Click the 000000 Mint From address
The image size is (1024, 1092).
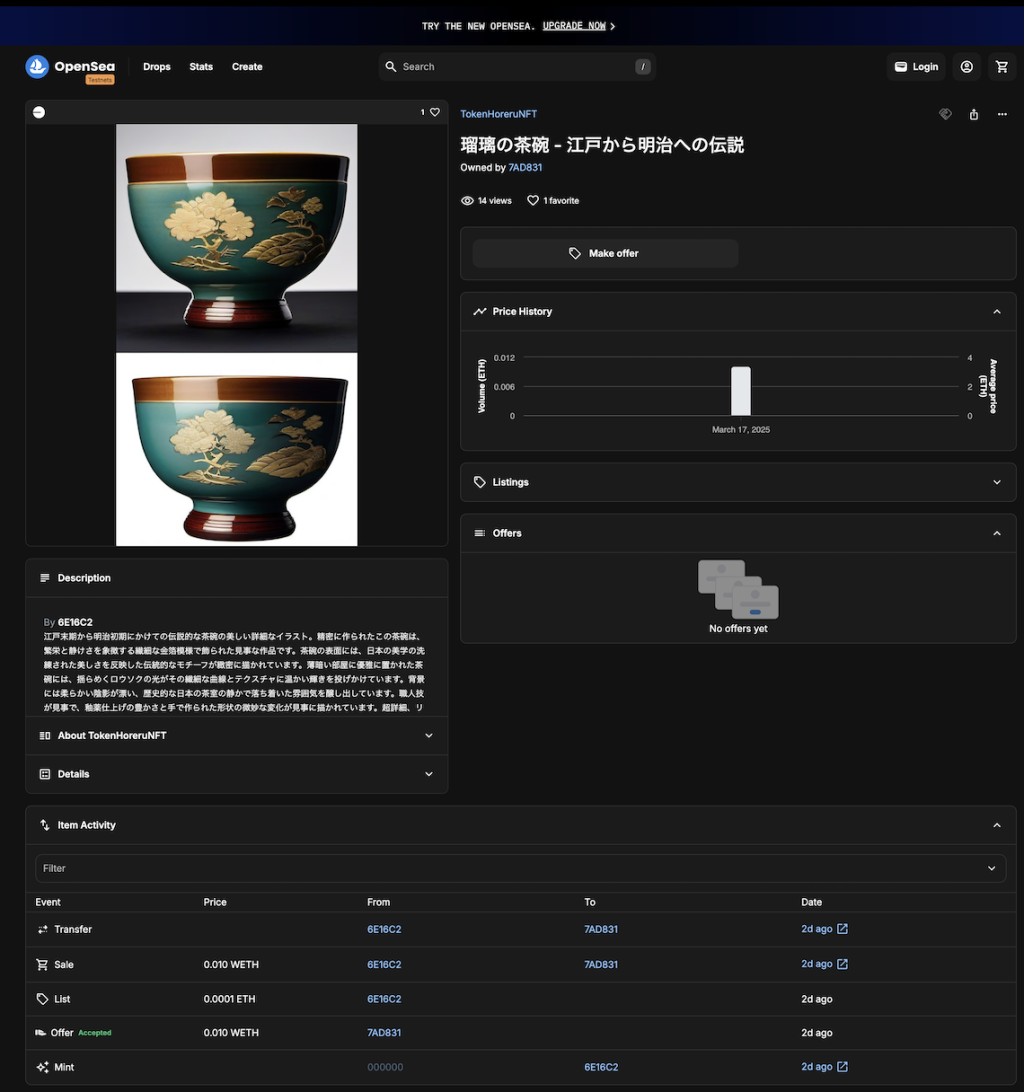[x=385, y=1067]
